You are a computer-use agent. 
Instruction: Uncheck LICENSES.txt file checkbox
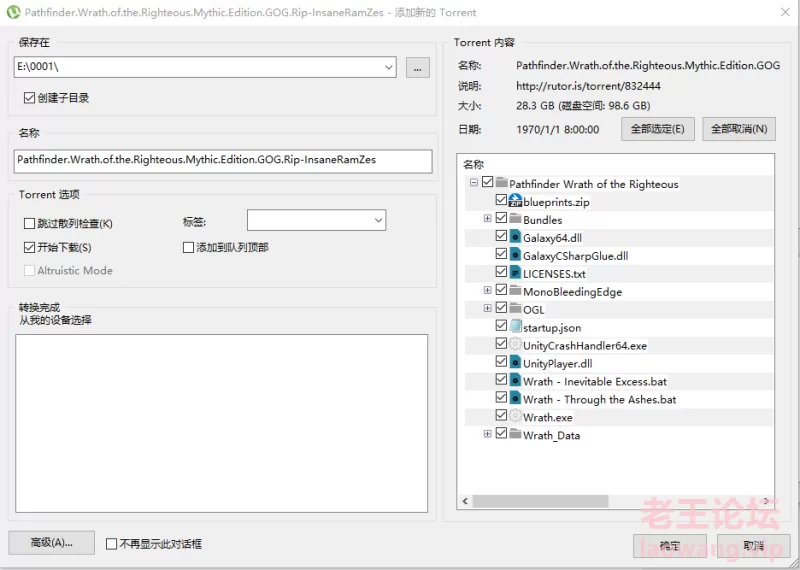[501, 272]
